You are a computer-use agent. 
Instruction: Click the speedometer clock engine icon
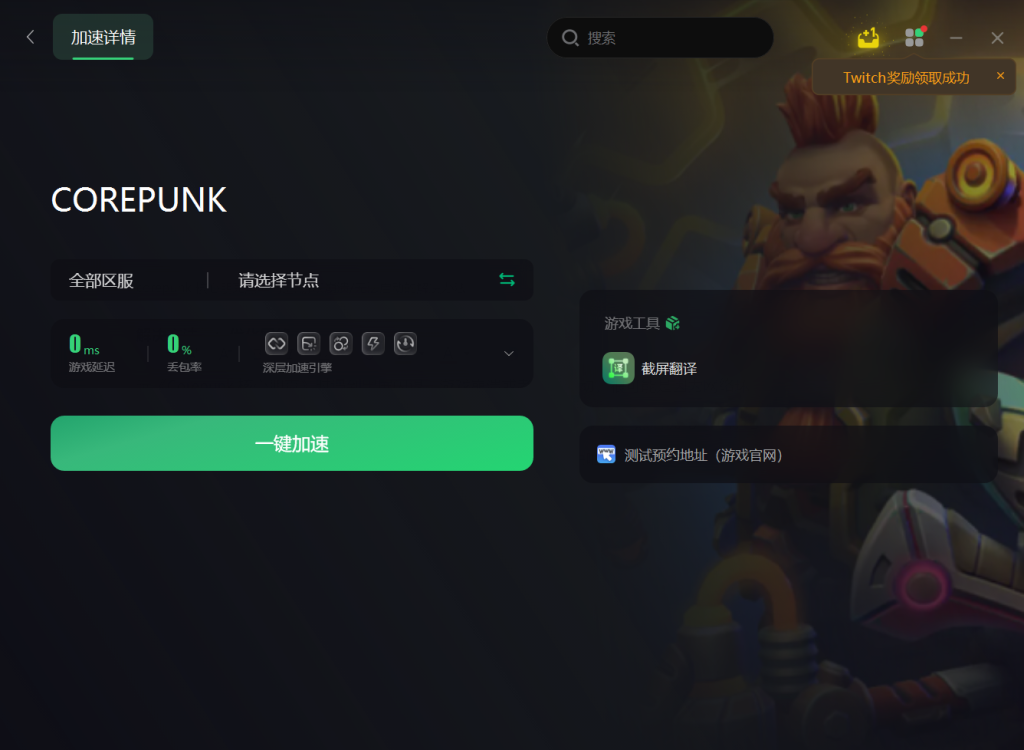406,344
